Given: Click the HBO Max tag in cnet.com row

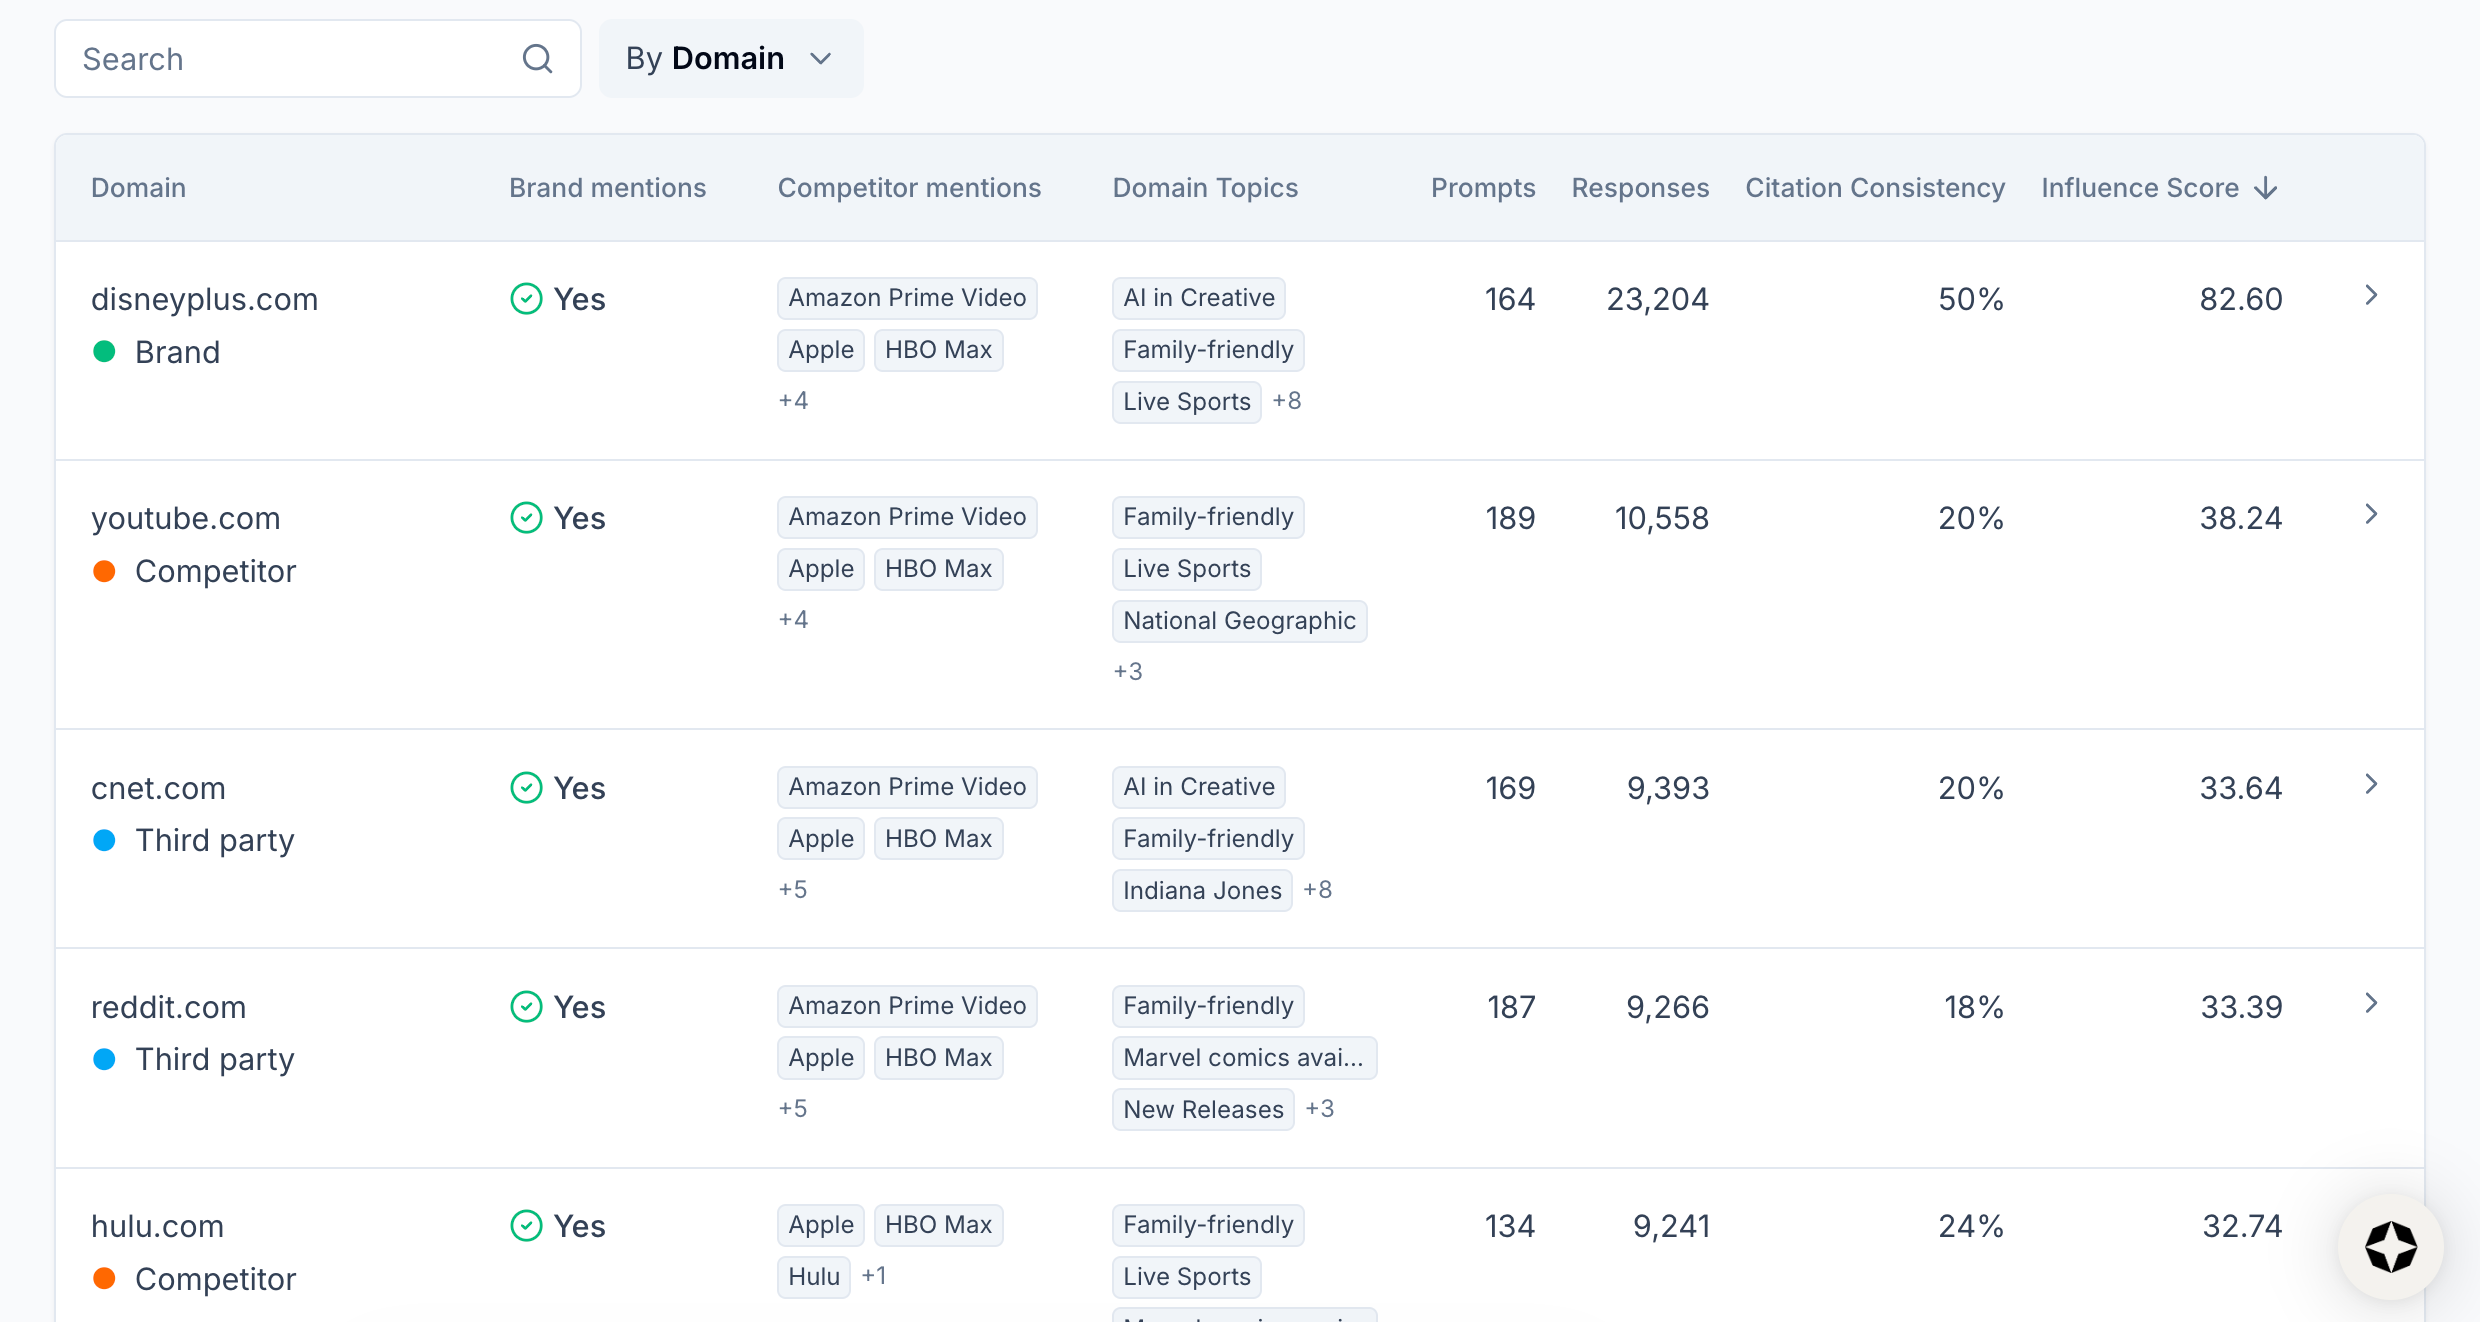Looking at the screenshot, I should coord(938,839).
